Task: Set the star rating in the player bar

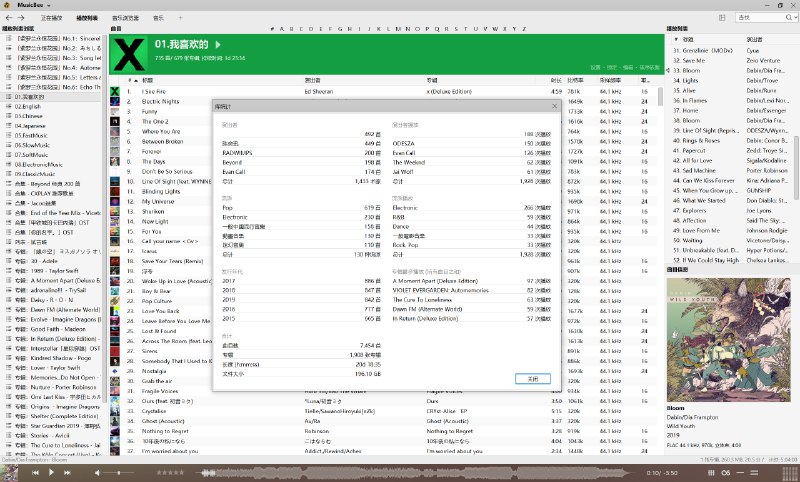Action: [170, 471]
